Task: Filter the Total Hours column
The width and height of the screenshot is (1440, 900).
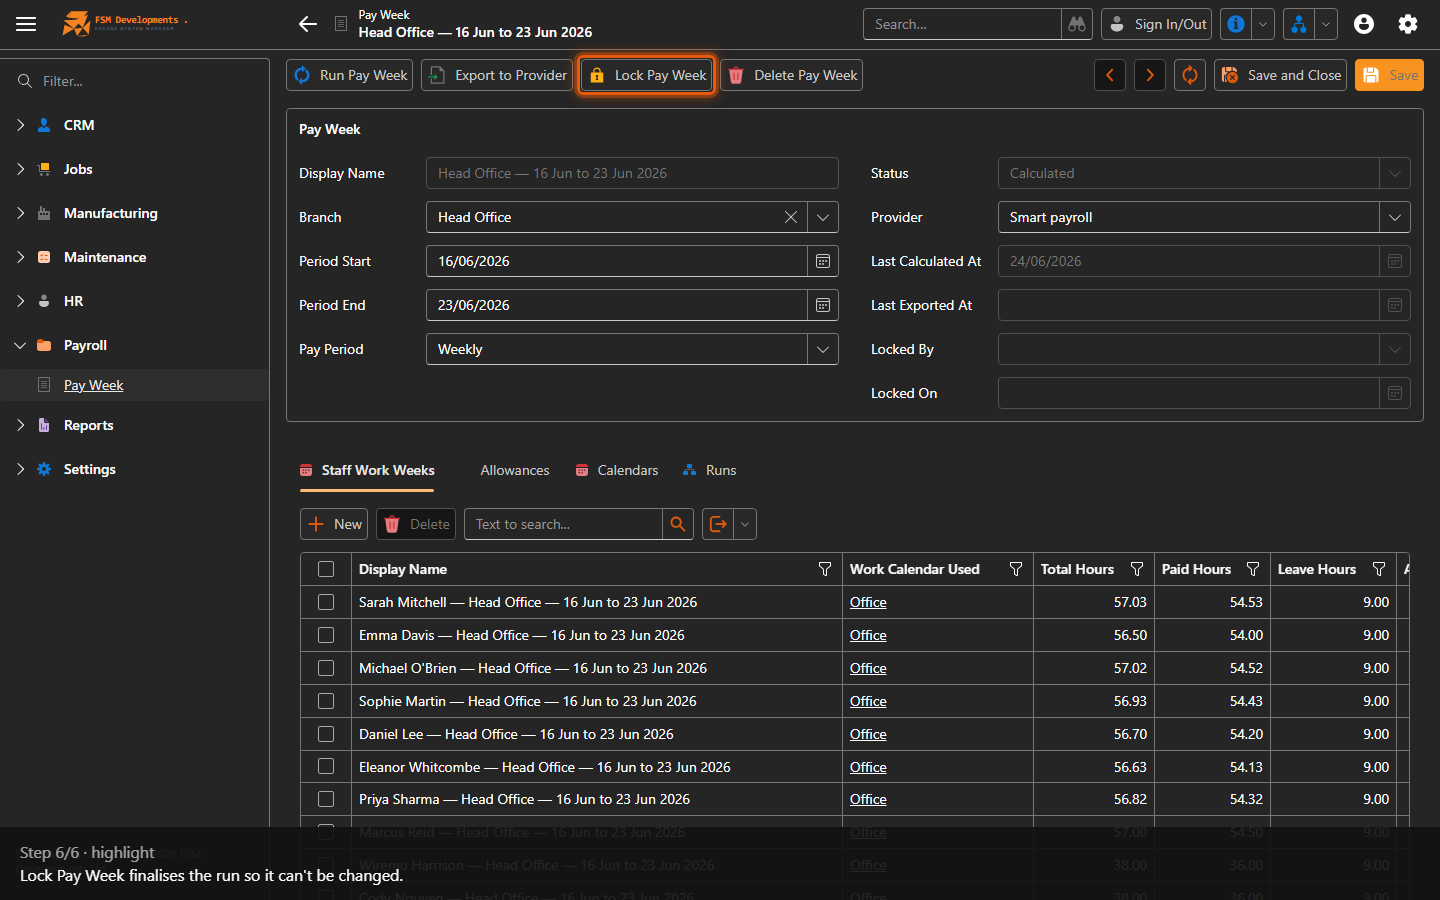Action: (x=1137, y=569)
